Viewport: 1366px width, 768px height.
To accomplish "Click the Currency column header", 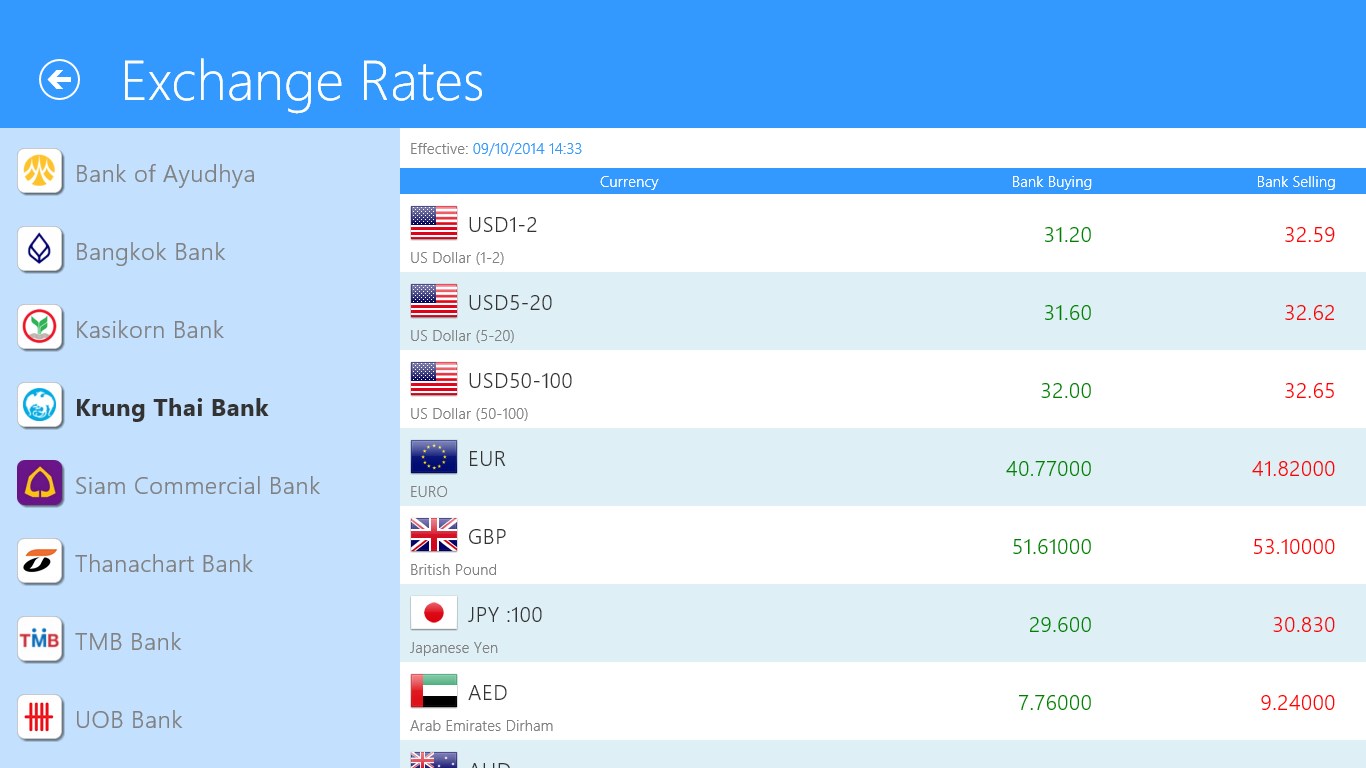I will point(628,182).
